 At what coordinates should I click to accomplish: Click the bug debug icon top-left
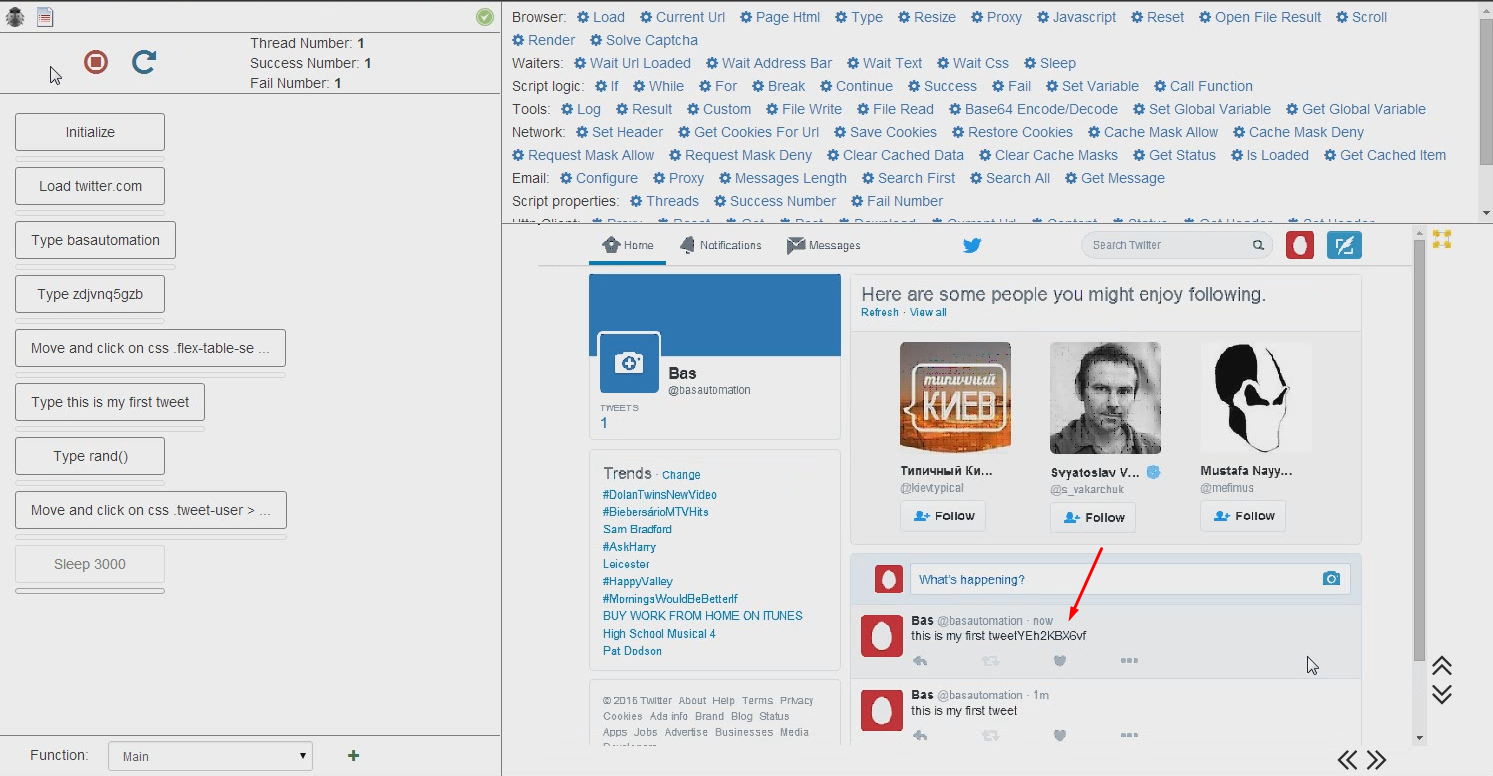click(x=15, y=17)
